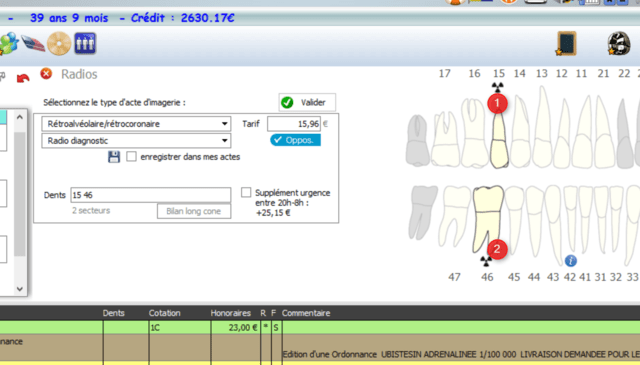640x365 pixels.
Task: Open the blackboard icon with star
Action: (x=566, y=43)
